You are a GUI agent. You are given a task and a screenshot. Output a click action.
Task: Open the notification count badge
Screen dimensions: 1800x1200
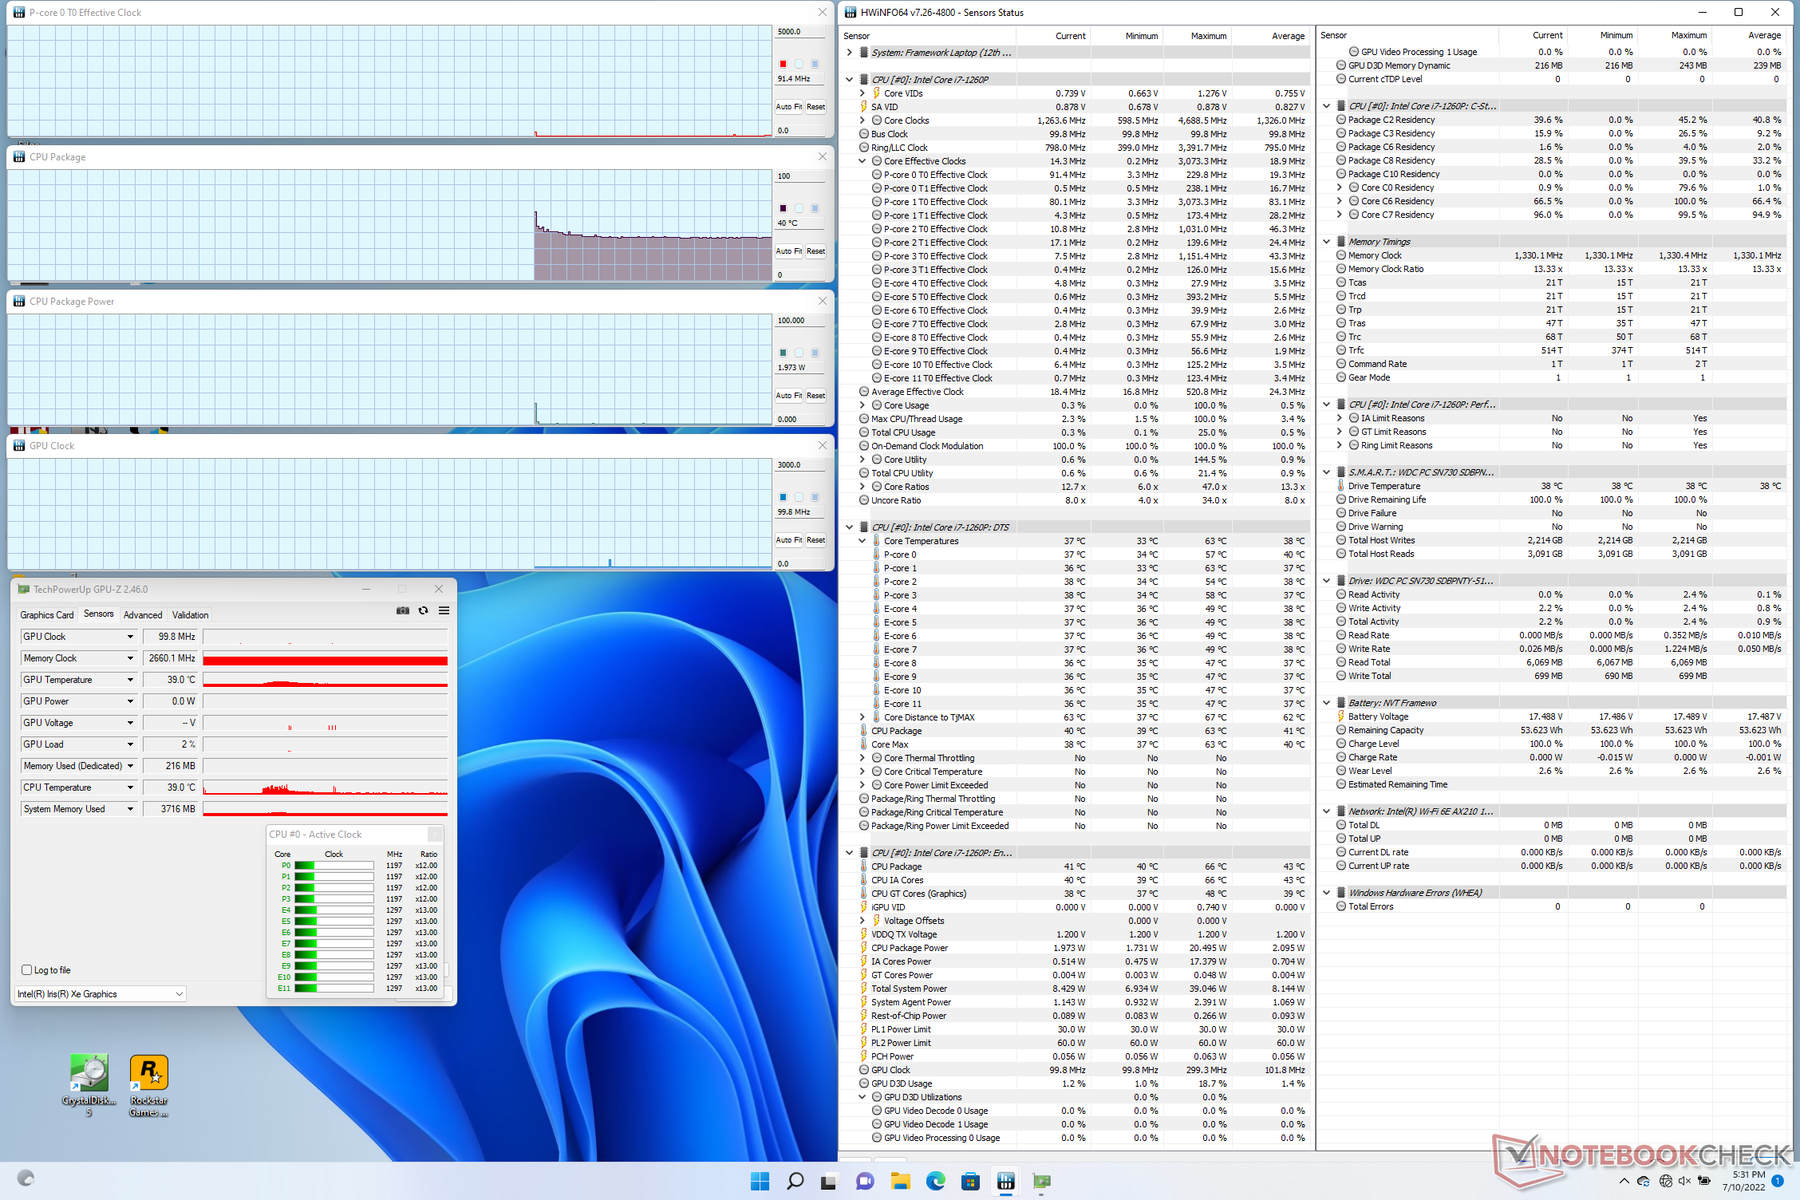tap(1777, 1181)
